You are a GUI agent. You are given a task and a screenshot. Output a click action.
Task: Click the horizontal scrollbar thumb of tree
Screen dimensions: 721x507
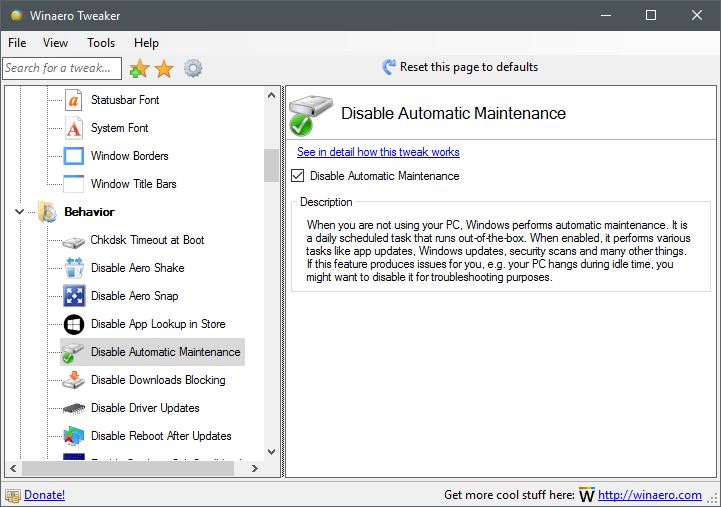pos(128,468)
